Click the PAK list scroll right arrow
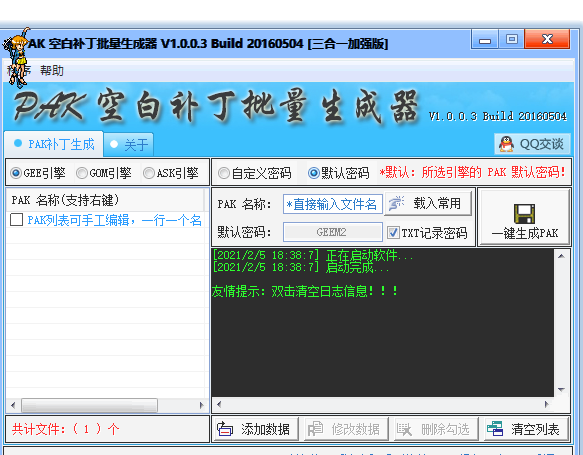 [x=202, y=405]
